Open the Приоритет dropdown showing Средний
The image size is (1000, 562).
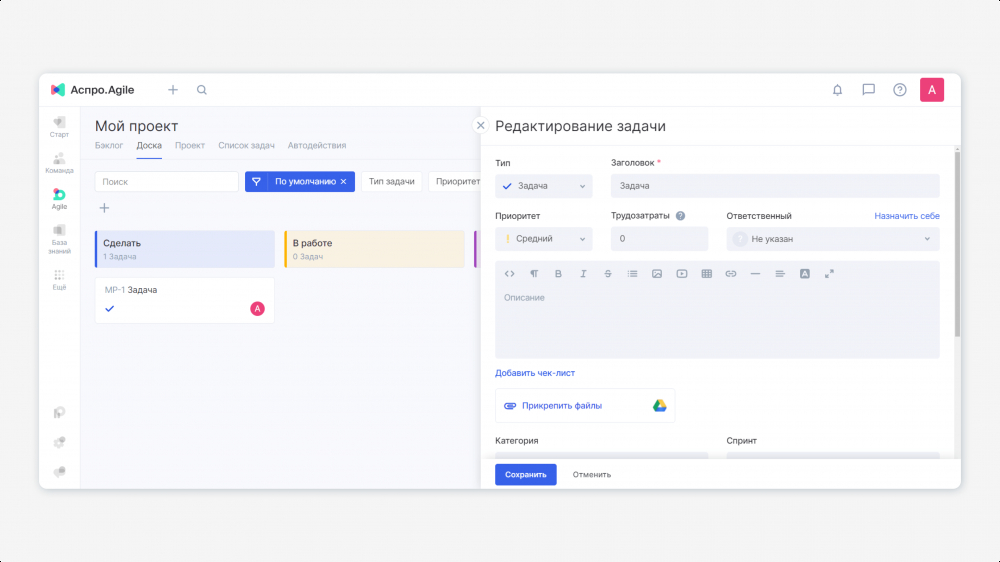click(x=544, y=239)
